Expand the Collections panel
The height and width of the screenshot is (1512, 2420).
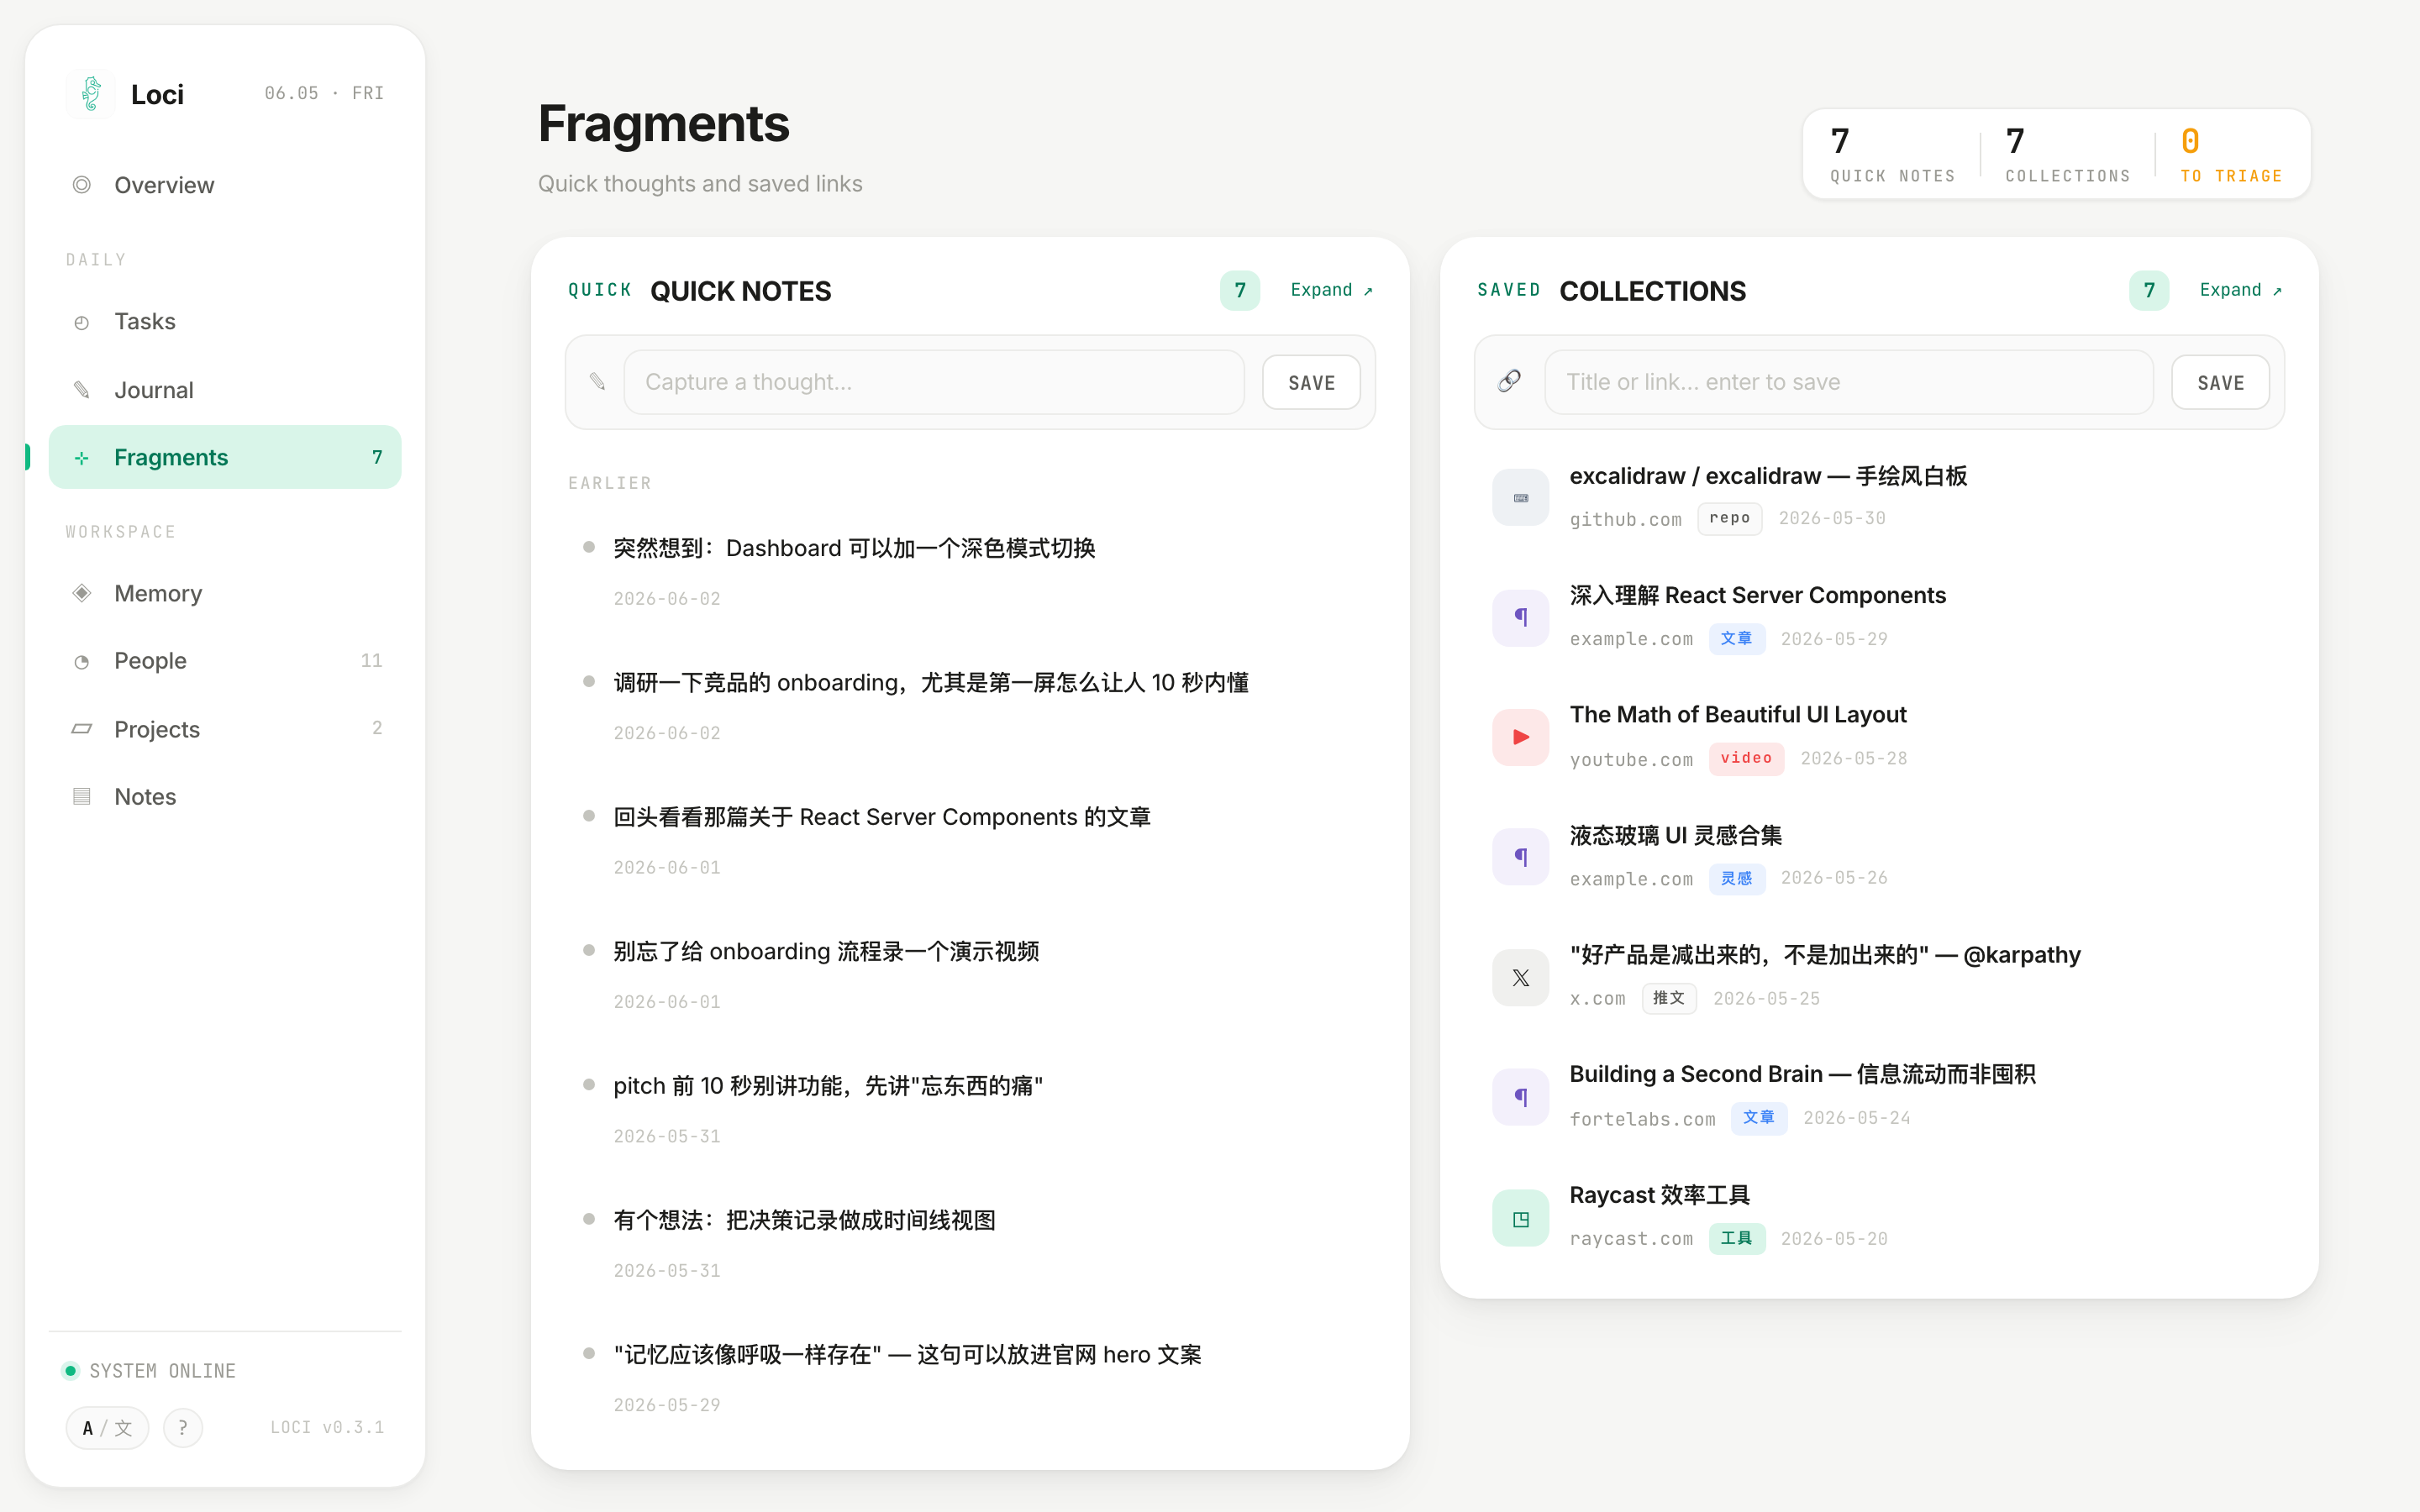pyautogui.click(x=2241, y=290)
